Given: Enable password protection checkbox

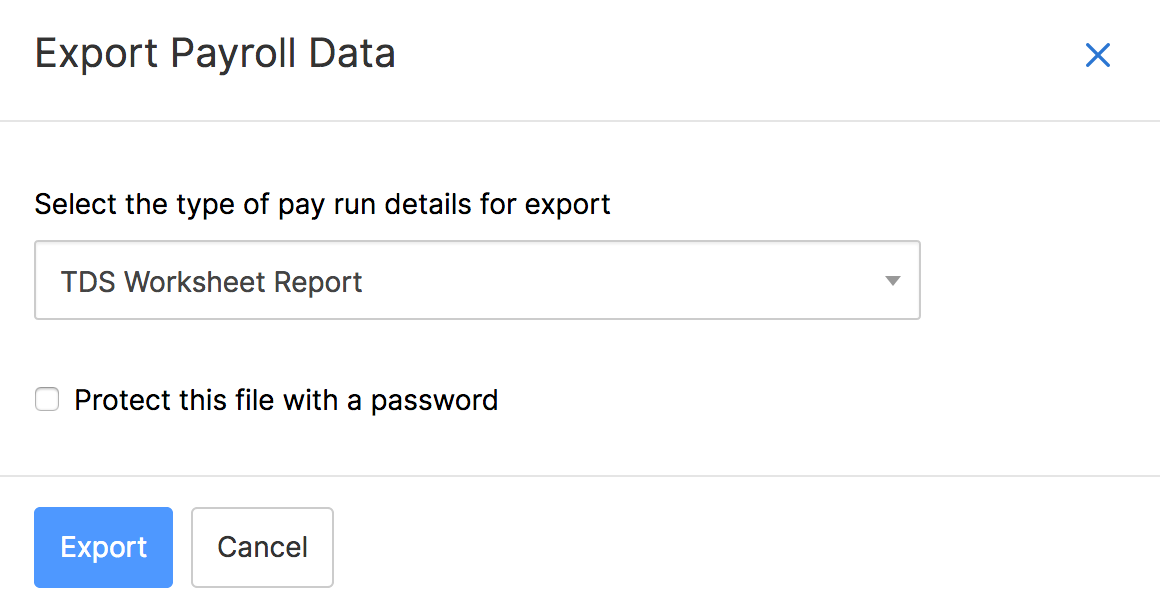Looking at the screenshot, I should [47, 401].
